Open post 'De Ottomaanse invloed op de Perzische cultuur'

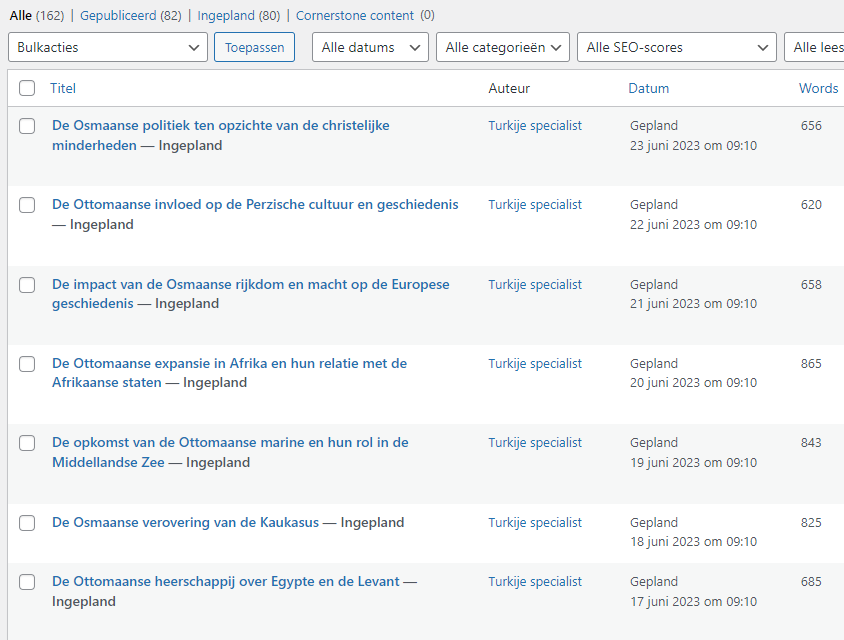coord(255,205)
